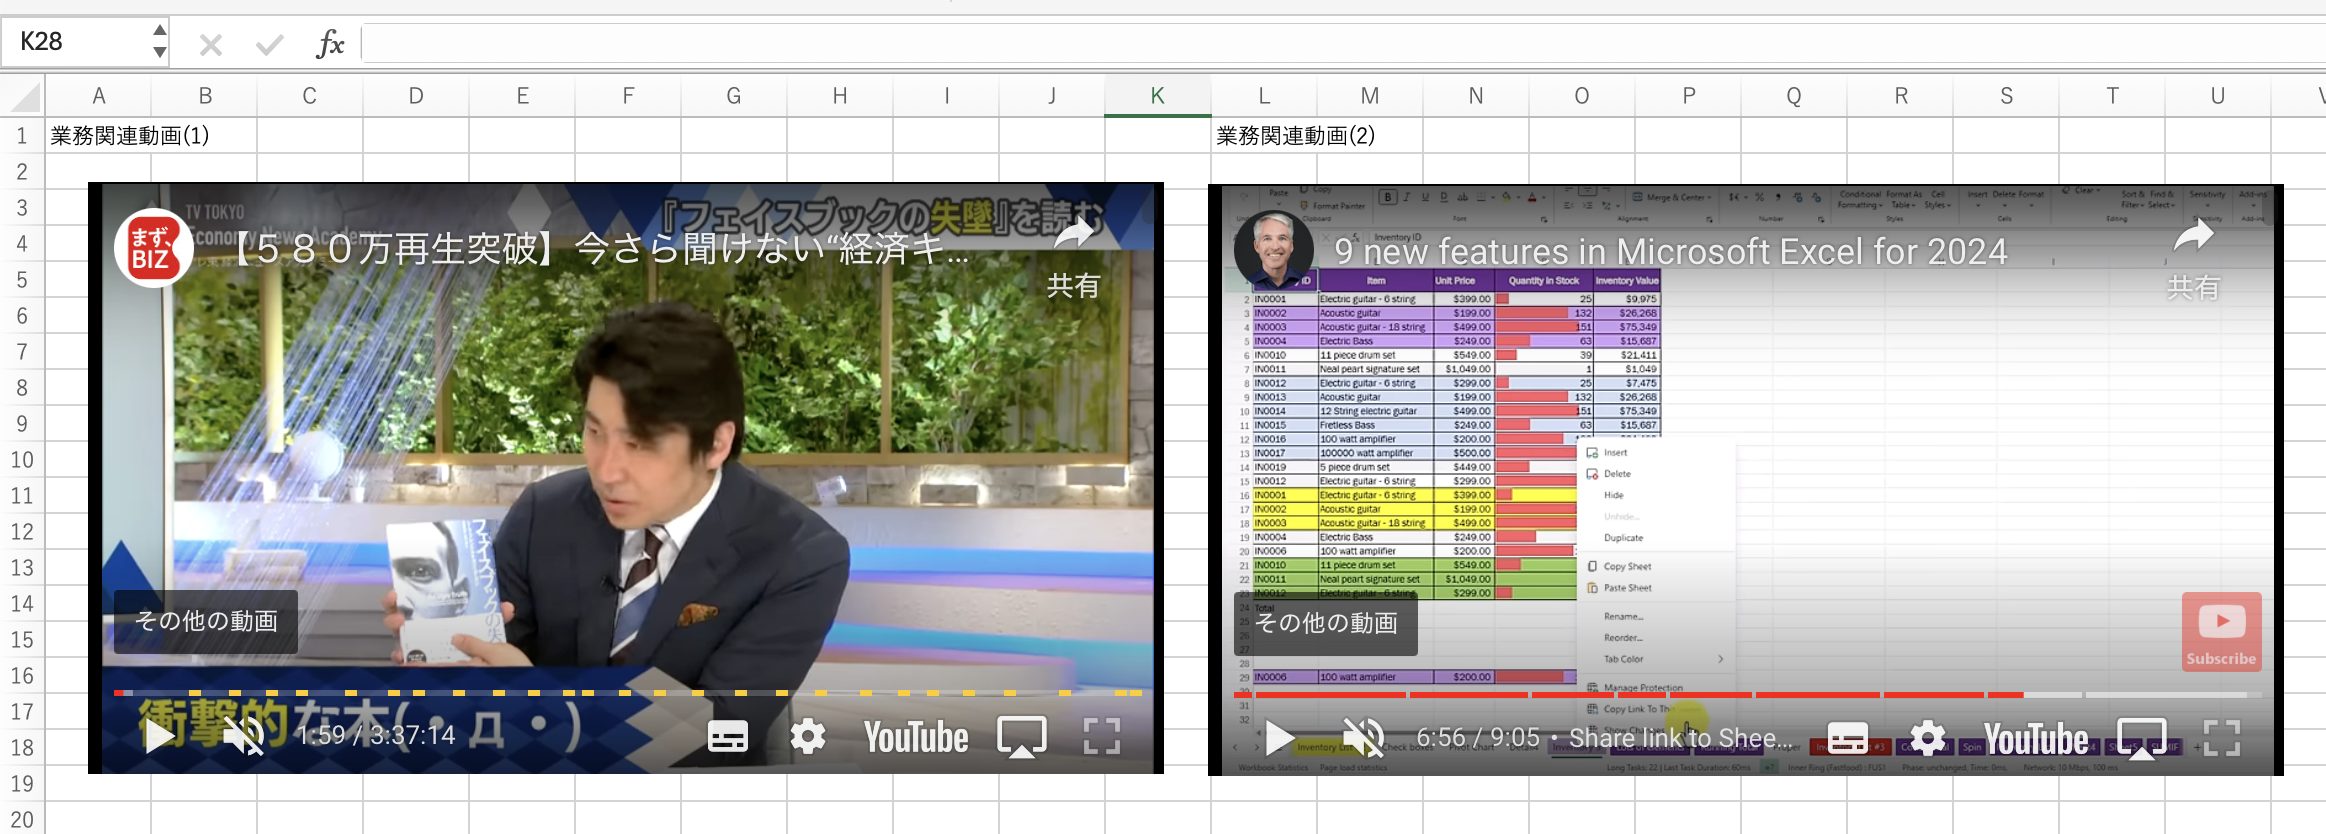Click the fx Insert Function icon

[330, 44]
